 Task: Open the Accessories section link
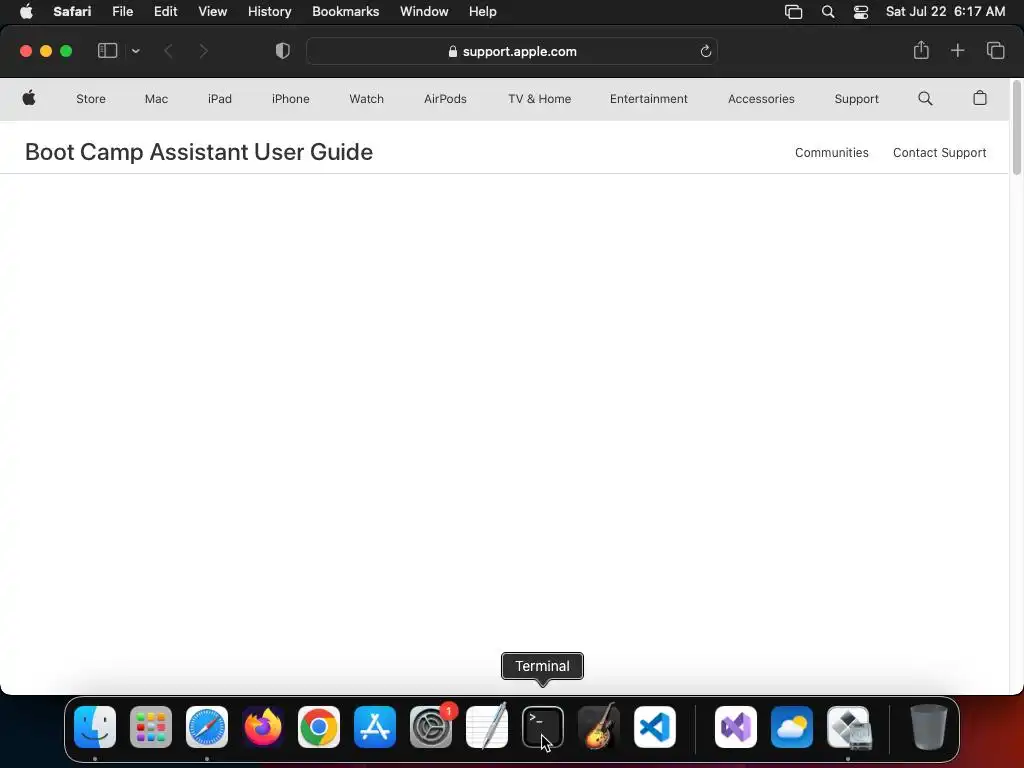tap(761, 99)
